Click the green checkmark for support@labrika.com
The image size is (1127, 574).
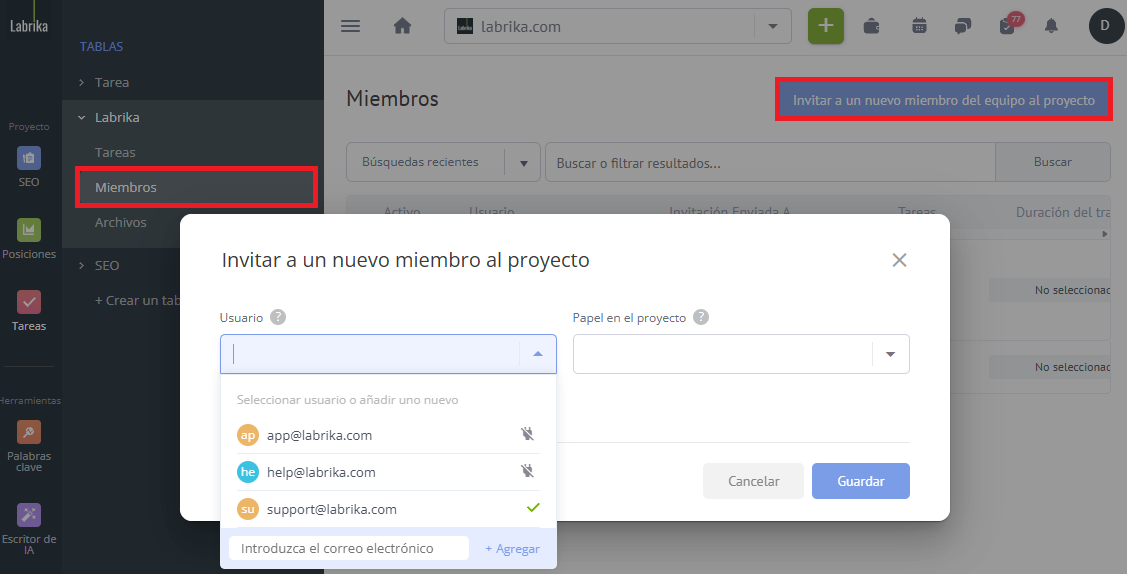(533, 508)
